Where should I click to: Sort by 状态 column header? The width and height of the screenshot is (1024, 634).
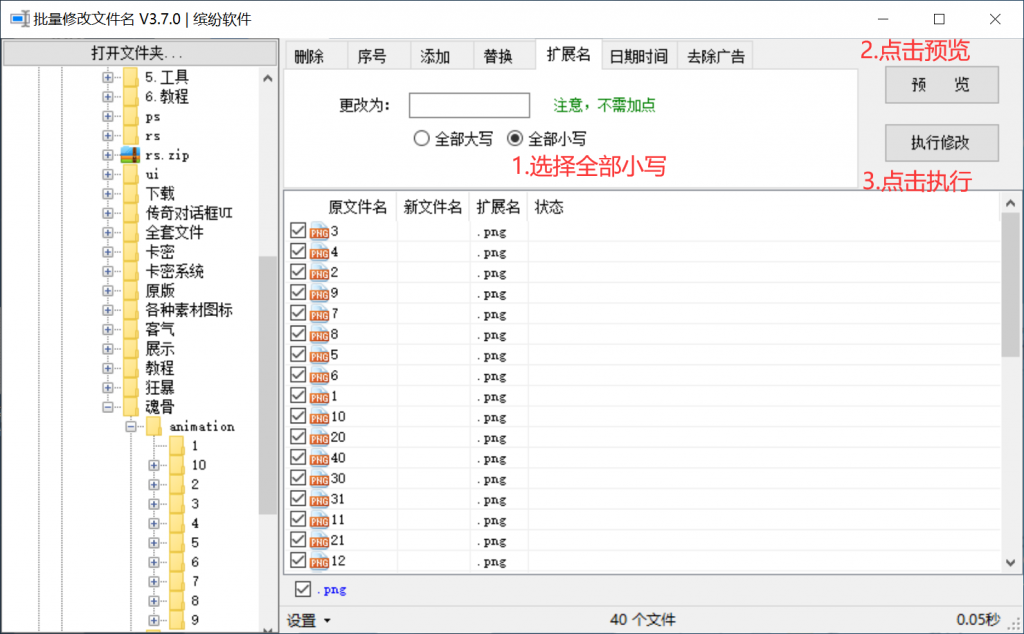click(549, 207)
